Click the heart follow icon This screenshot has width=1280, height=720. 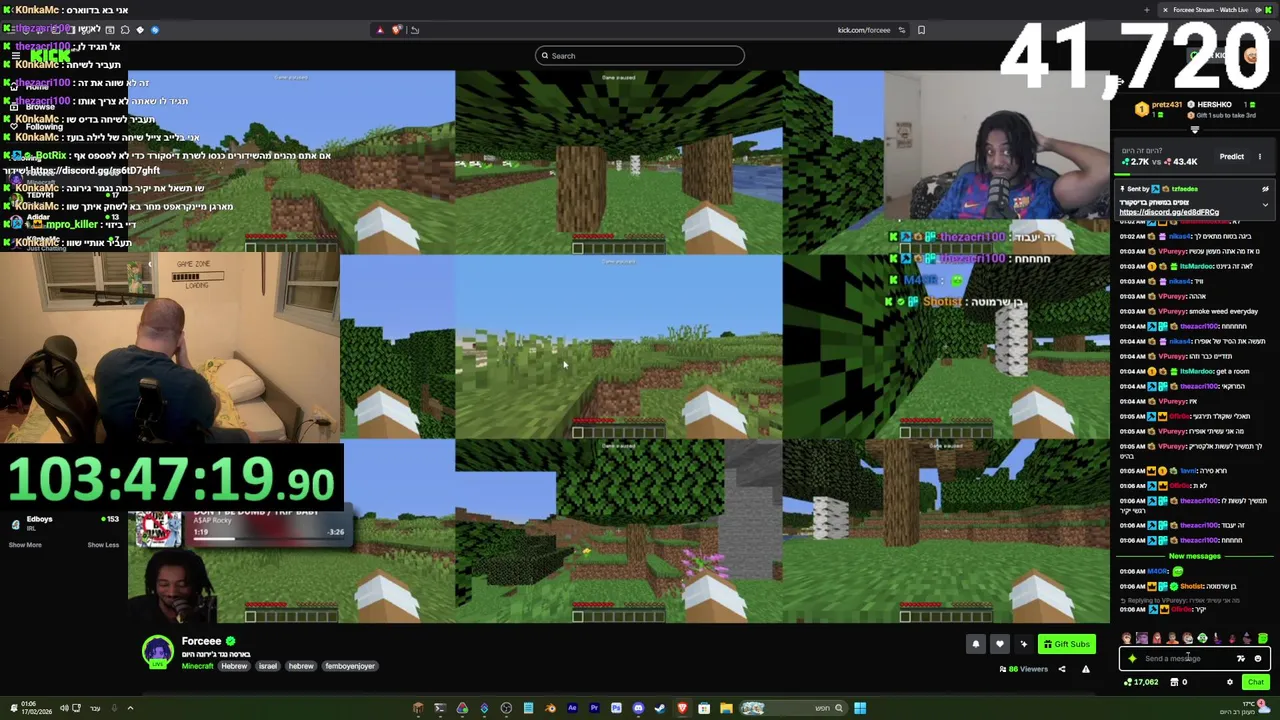[x=999, y=644]
